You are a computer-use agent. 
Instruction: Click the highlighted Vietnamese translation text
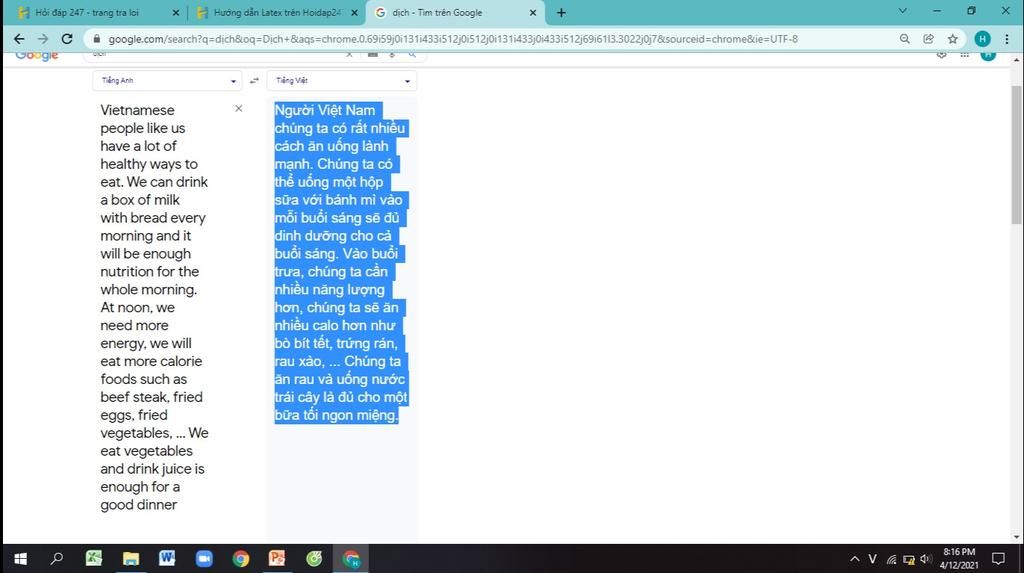[340, 262]
